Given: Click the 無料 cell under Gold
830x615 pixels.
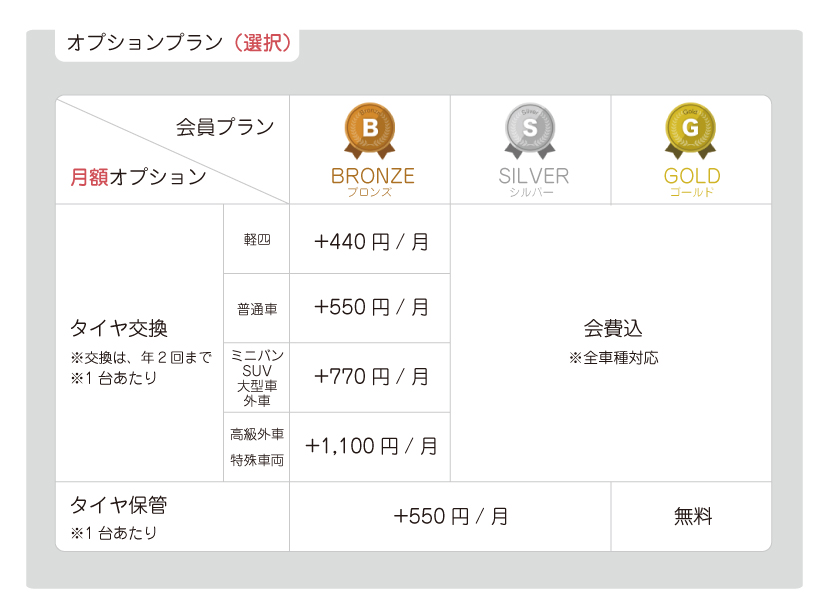Looking at the screenshot, I should coord(693,516).
